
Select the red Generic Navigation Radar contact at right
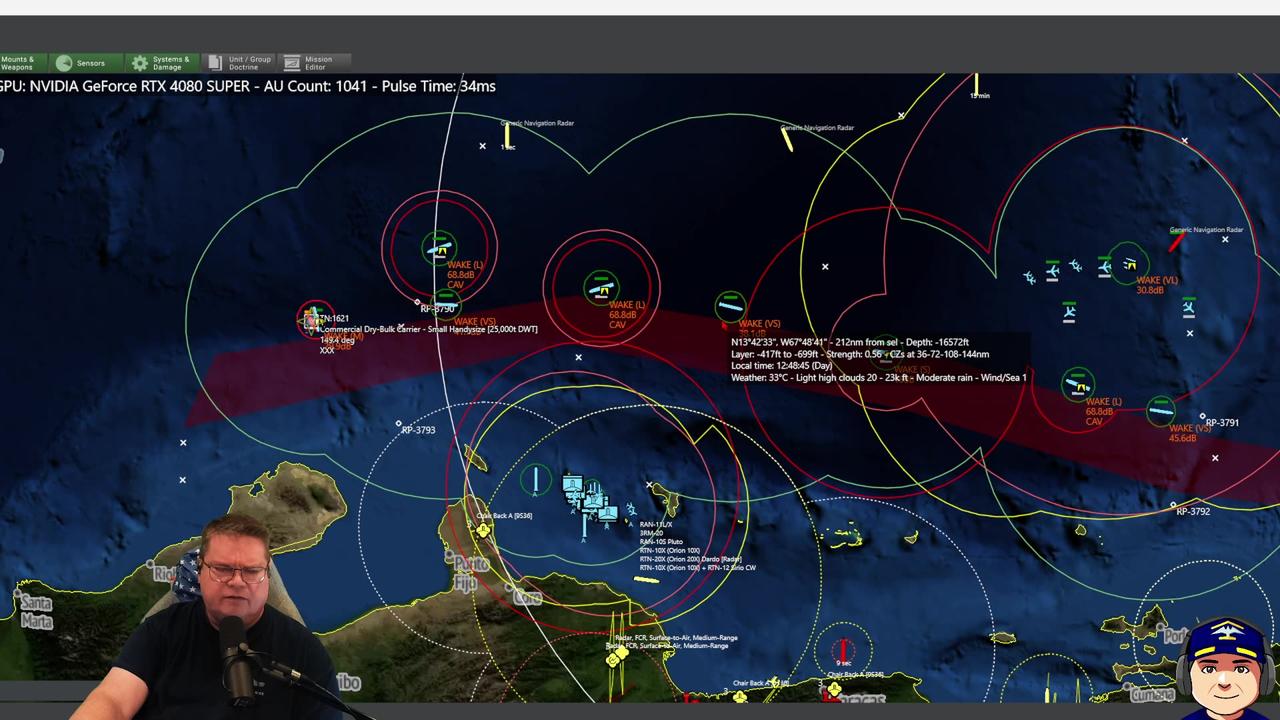[1177, 240]
